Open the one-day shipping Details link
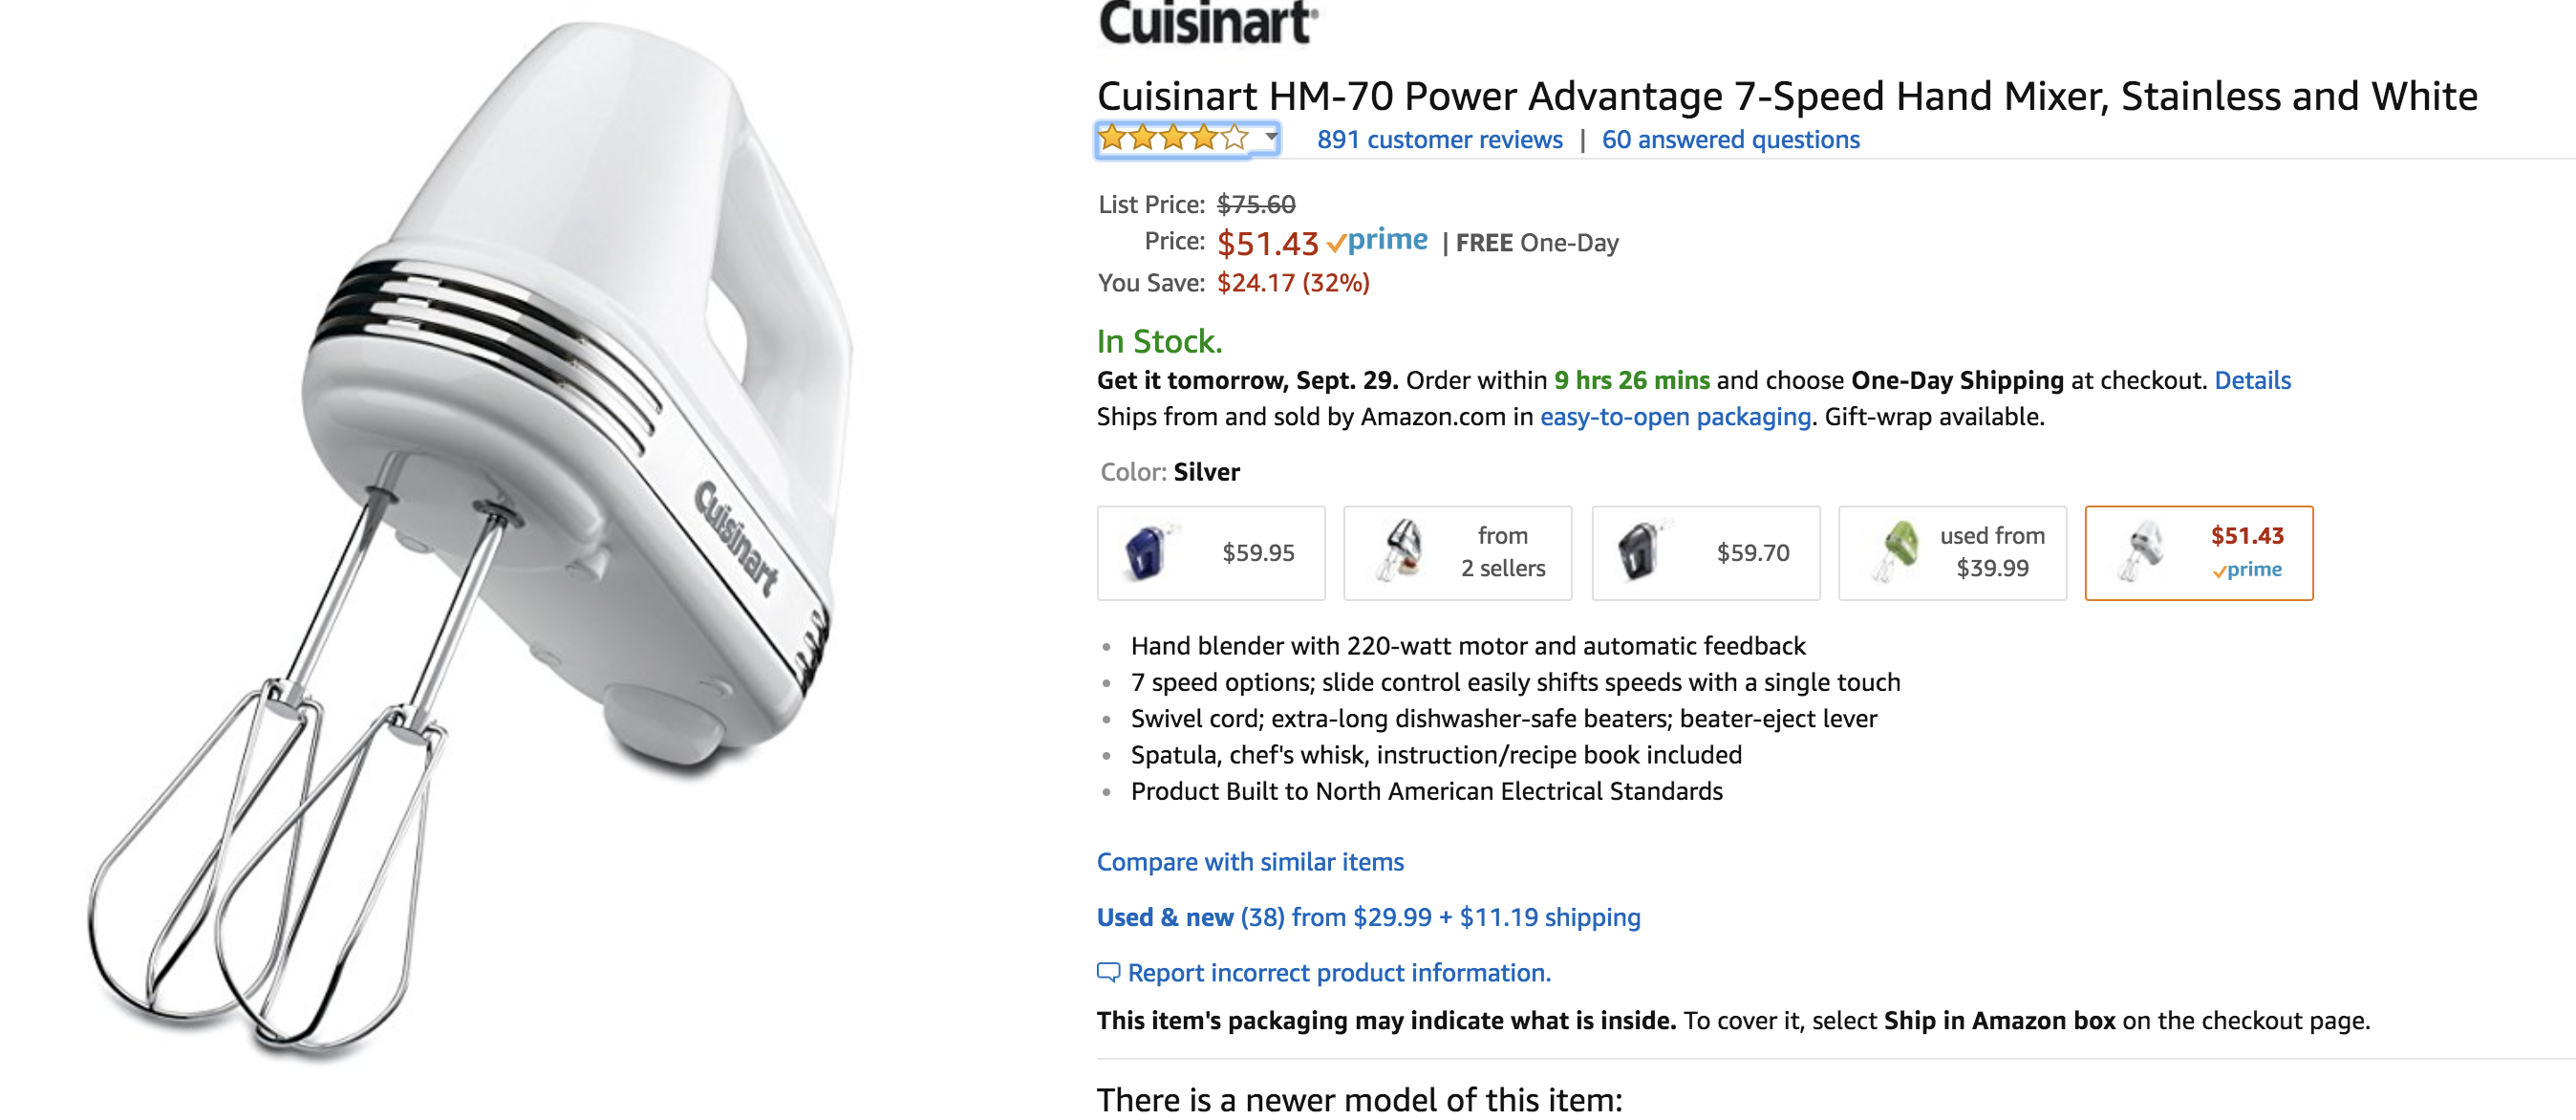2576x1120 pixels. (2252, 381)
